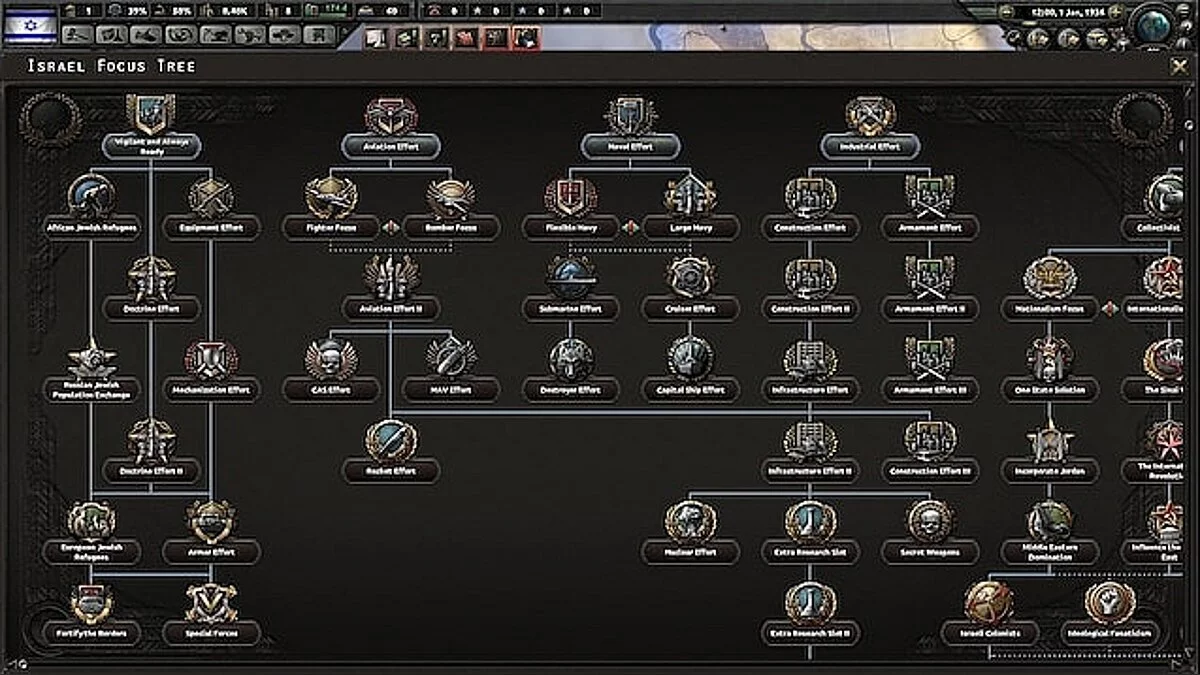Click the Israel flag to open politics
The width and height of the screenshot is (1200, 675).
point(29,23)
